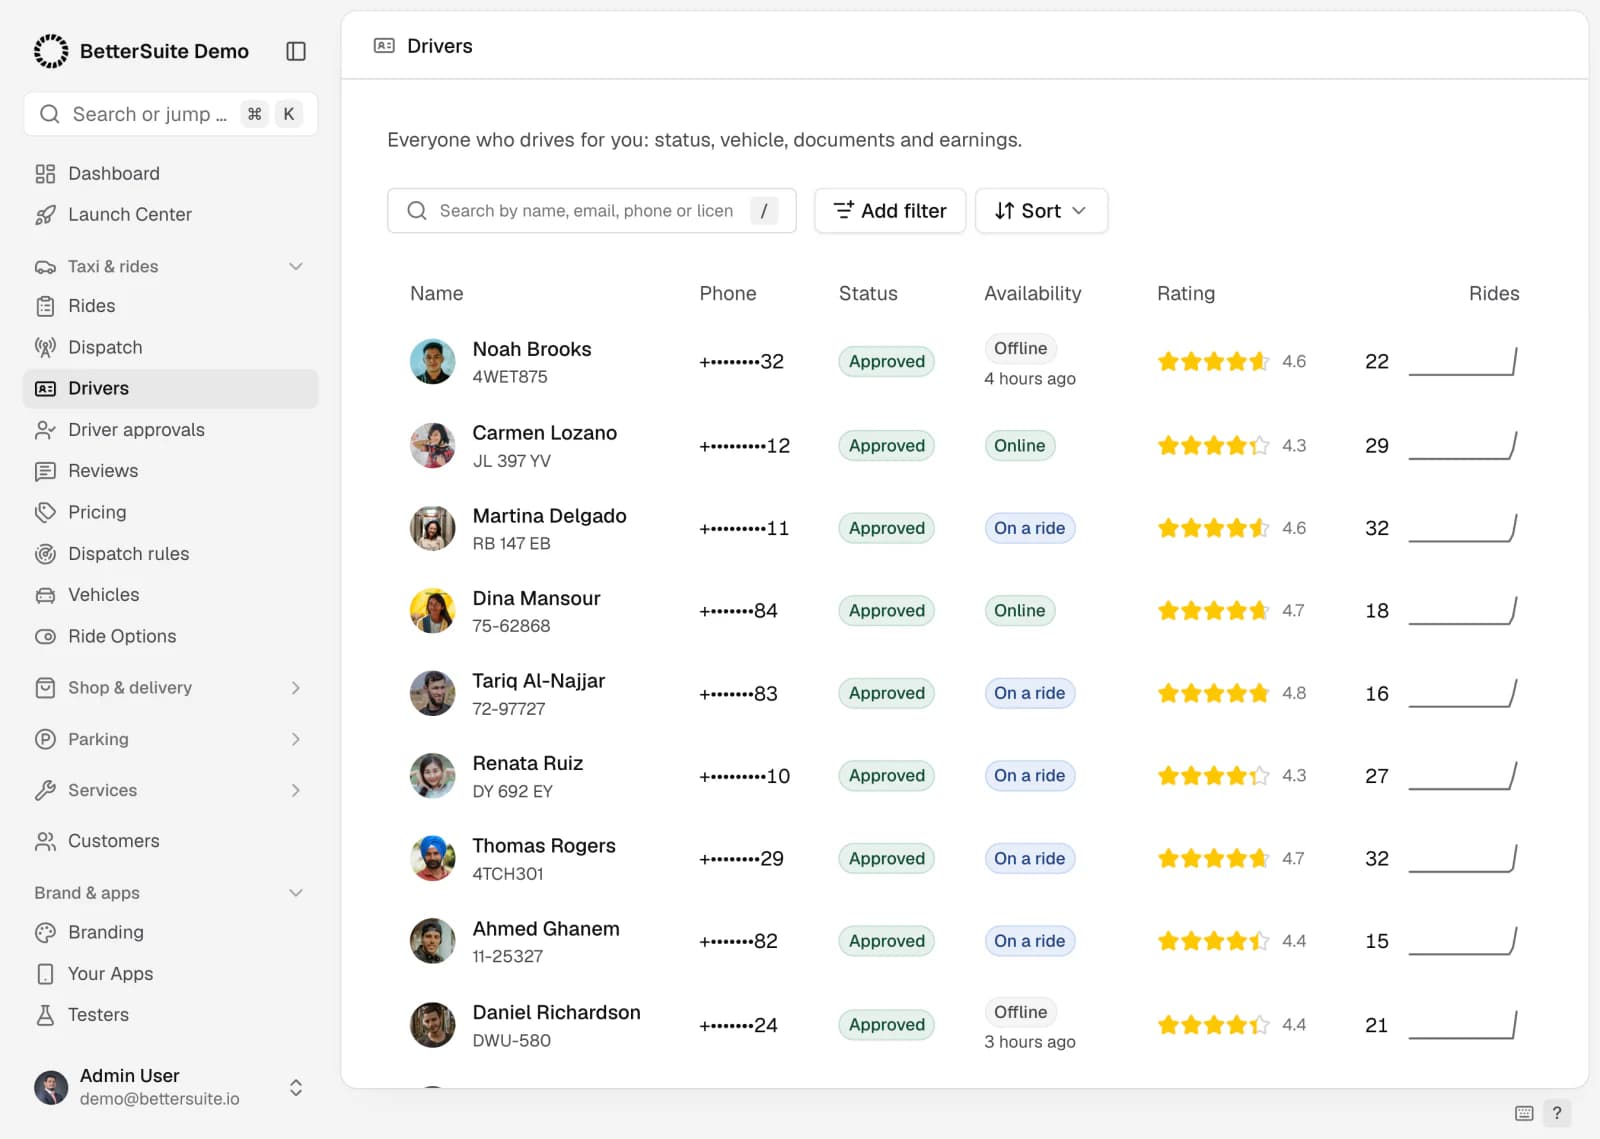Click the Drivers ID card icon in header
1600x1139 pixels.
point(384,46)
